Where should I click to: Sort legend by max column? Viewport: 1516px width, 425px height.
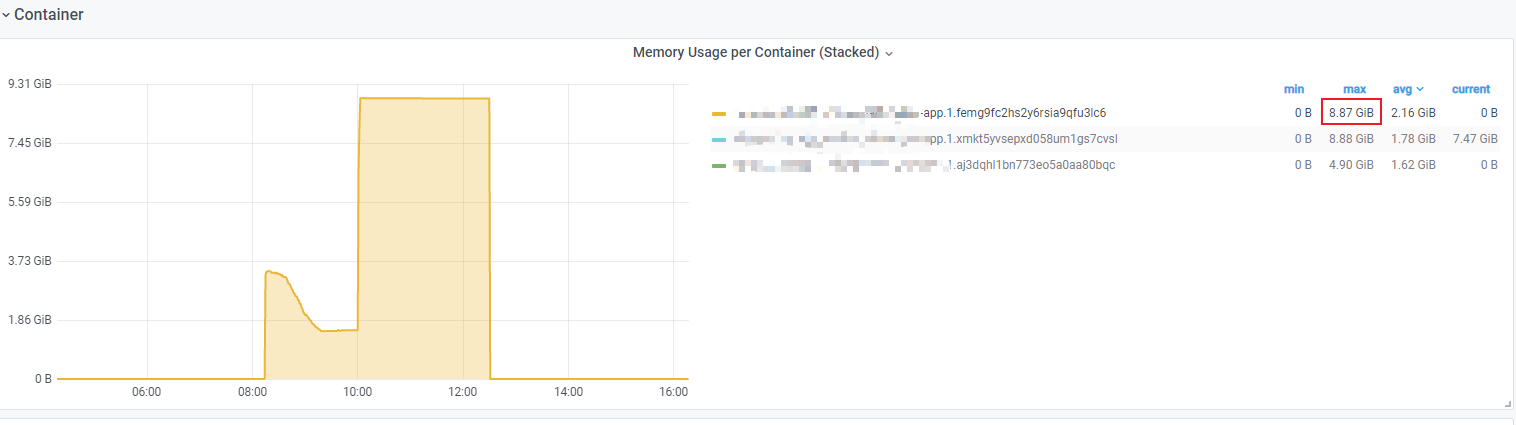click(1354, 89)
